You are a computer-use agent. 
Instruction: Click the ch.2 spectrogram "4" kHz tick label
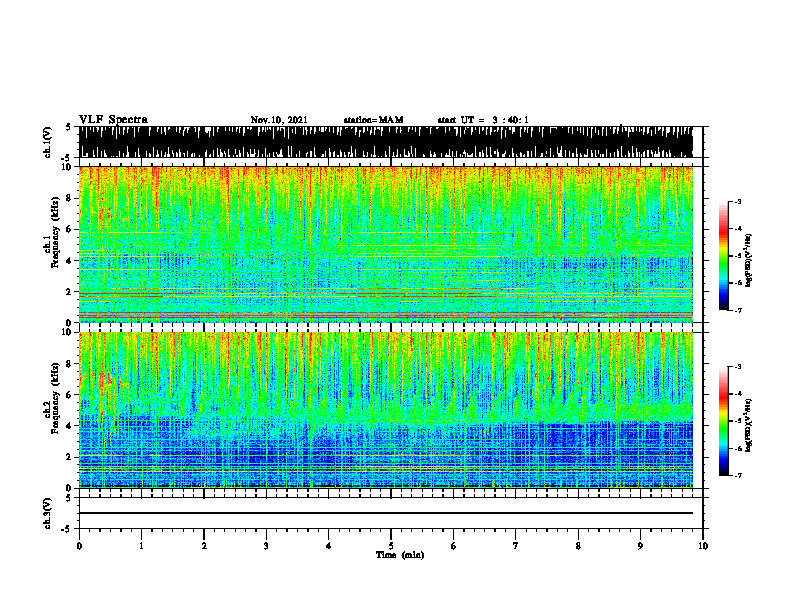(x=70, y=426)
